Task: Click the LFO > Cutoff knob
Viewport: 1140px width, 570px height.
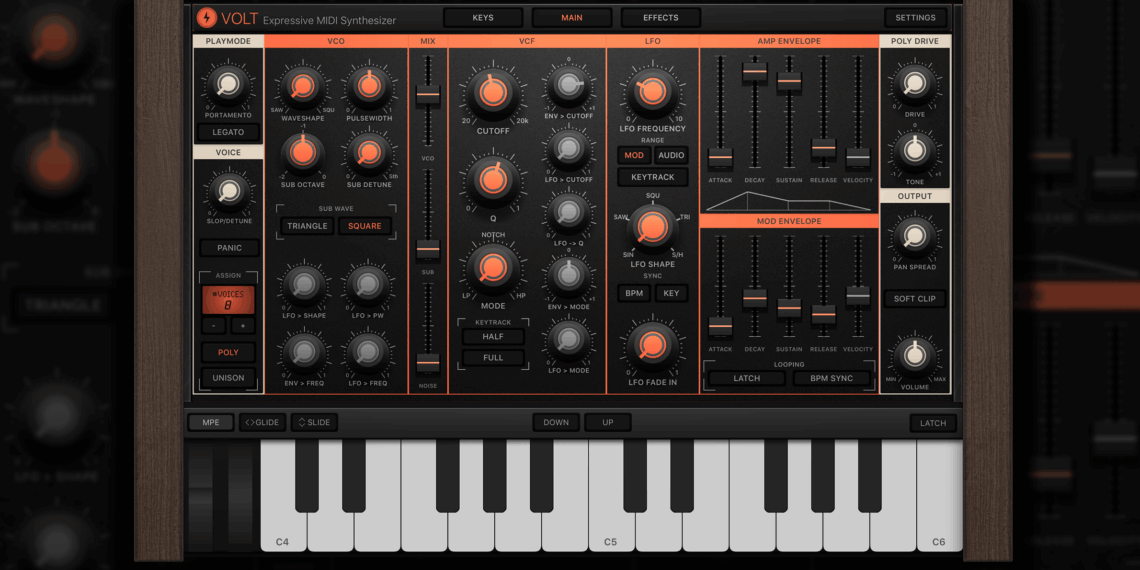Action: tap(569, 148)
